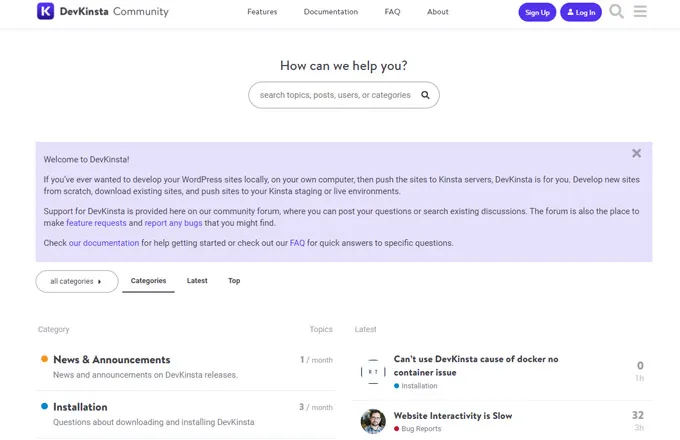Click the Log In button

[581, 12]
